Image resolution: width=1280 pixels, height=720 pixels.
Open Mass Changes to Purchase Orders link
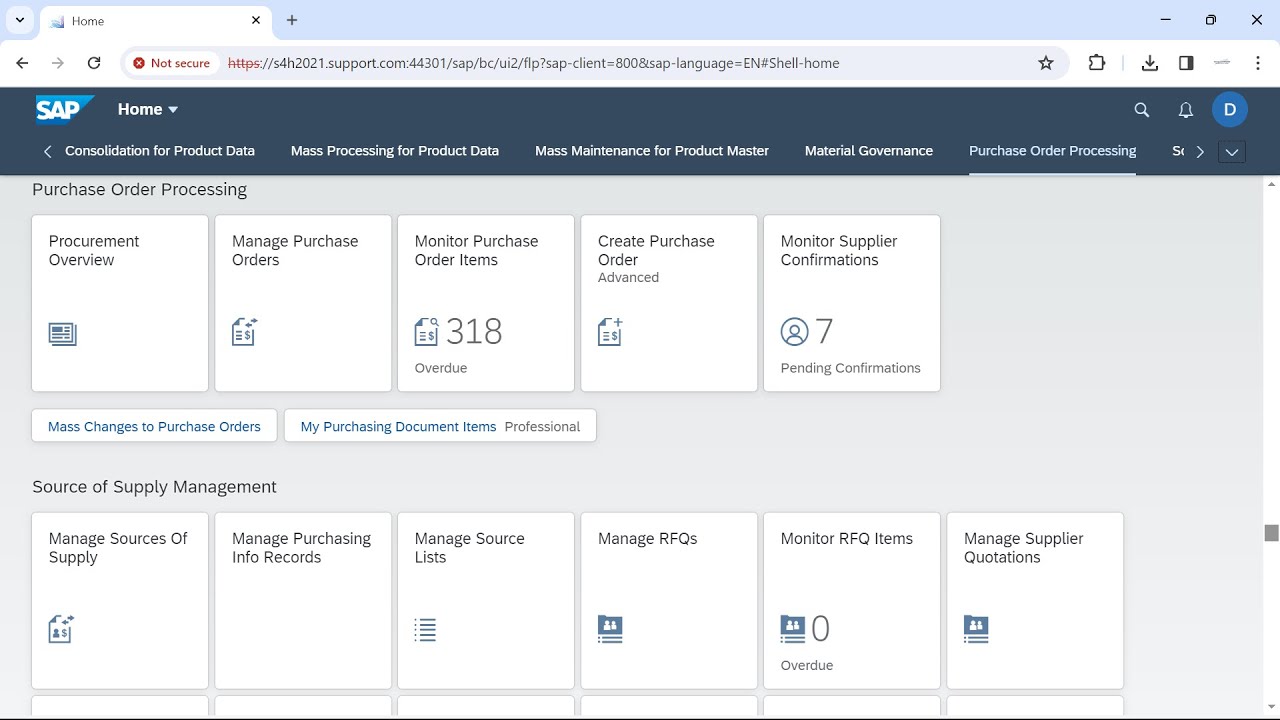[154, 426]
